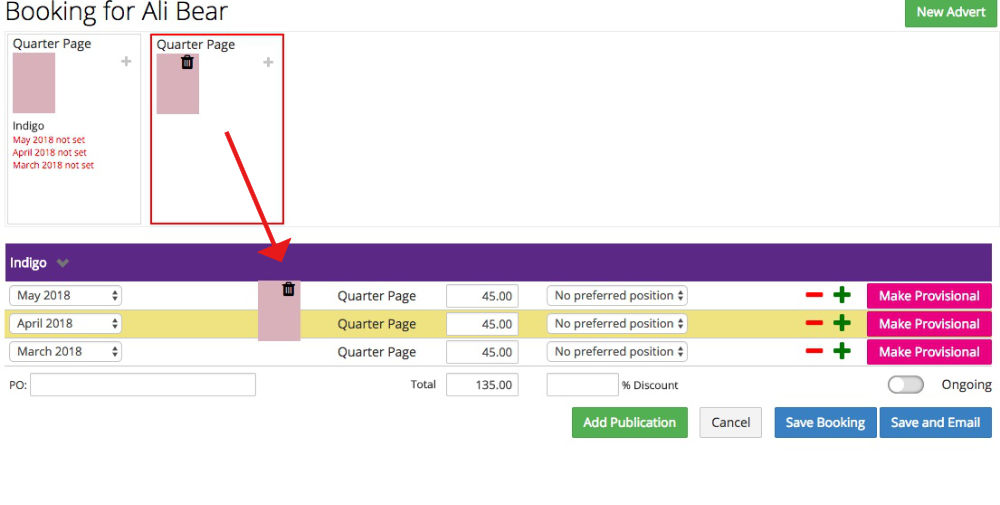Click the Quarter Page label in the May 2018 row
The height and width of the screenshot is (505, 1000).
pyautogui.click(x=376, y=296)
